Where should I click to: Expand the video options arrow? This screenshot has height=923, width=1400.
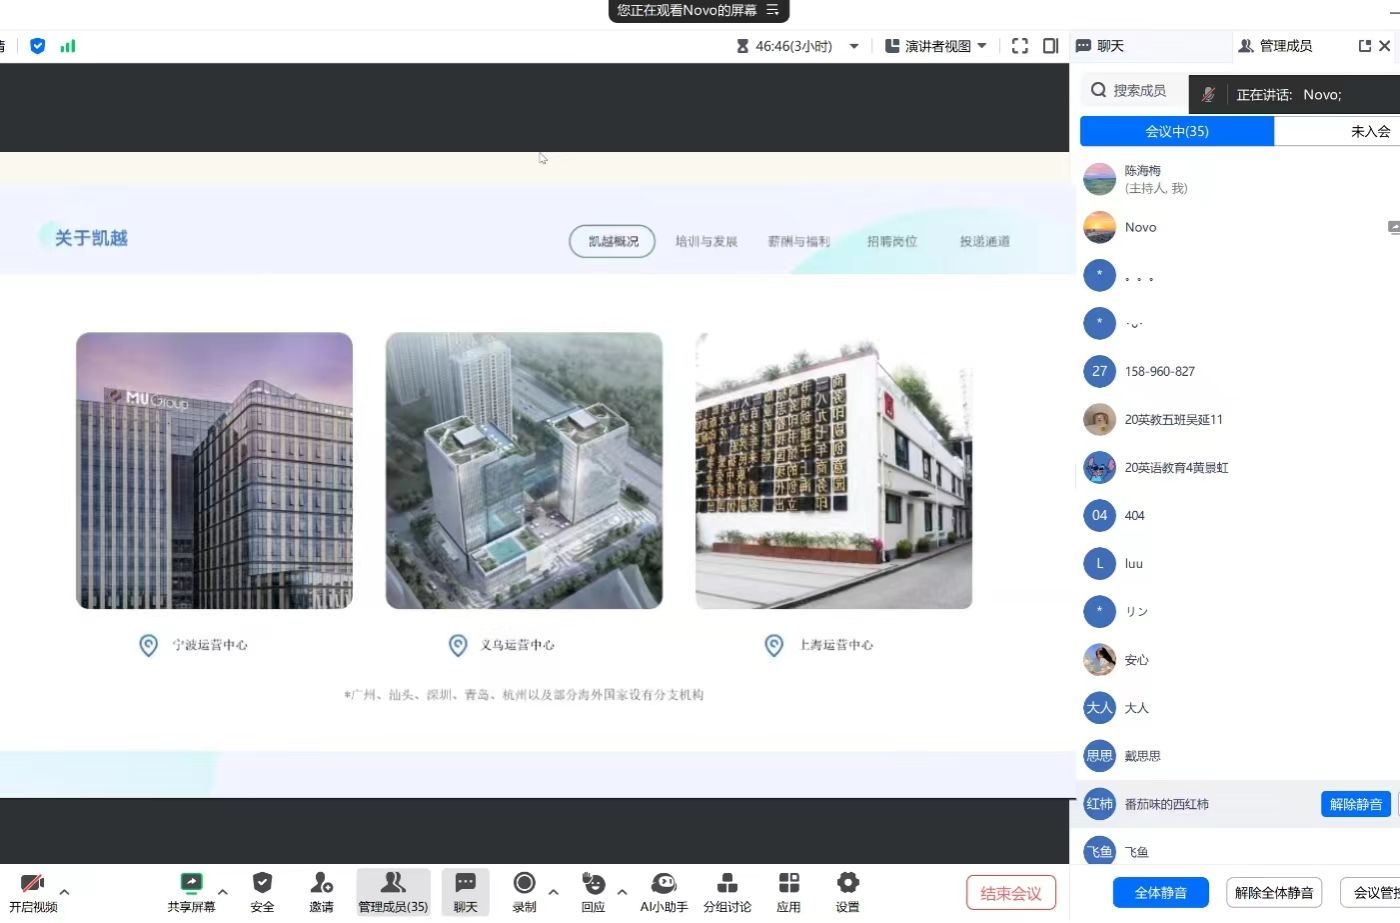click(65, 891)
